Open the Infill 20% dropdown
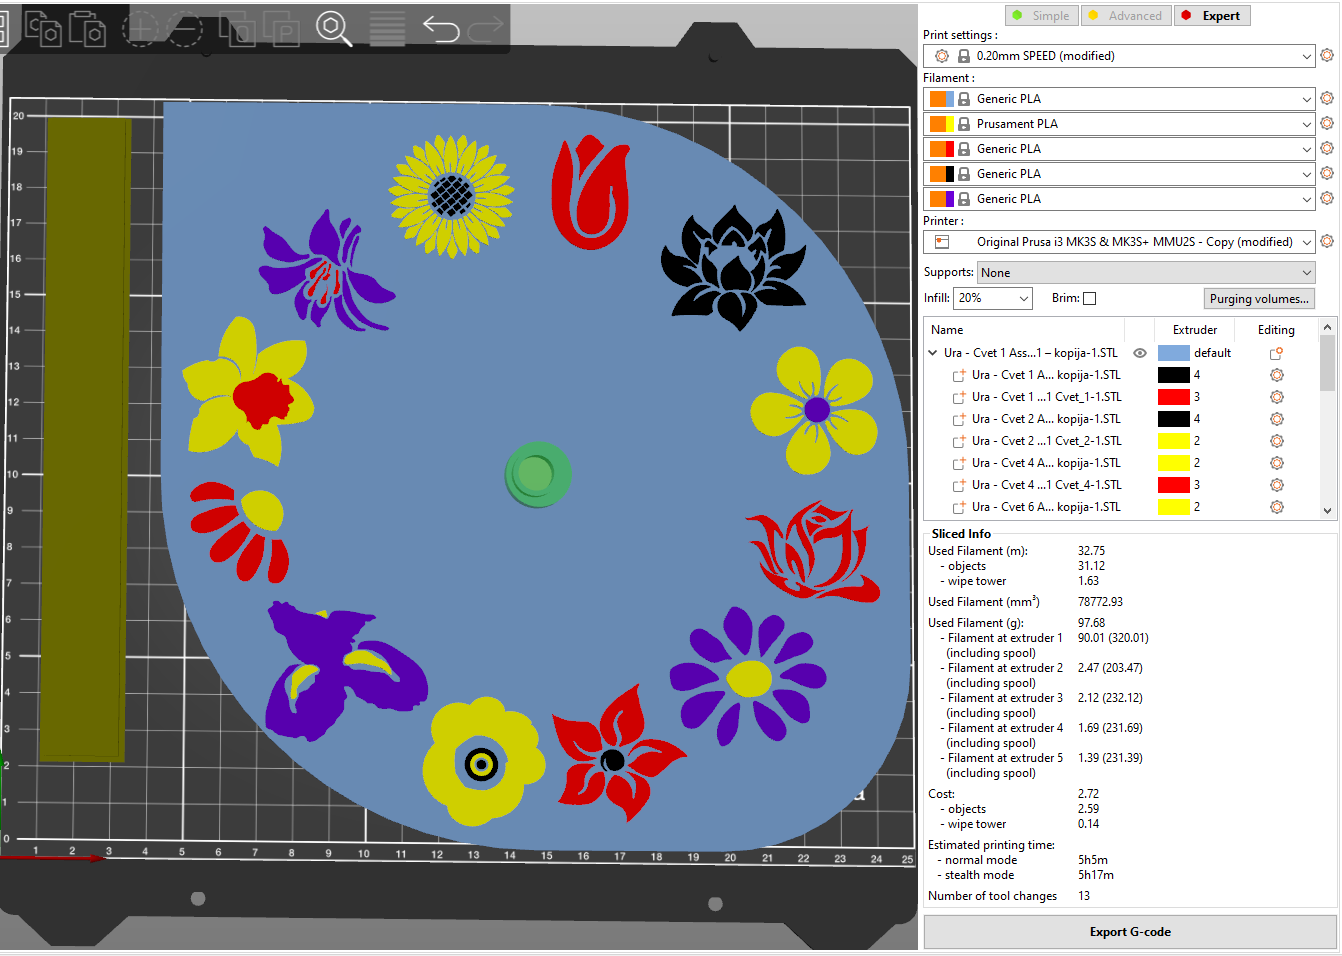 click(992, 298)
